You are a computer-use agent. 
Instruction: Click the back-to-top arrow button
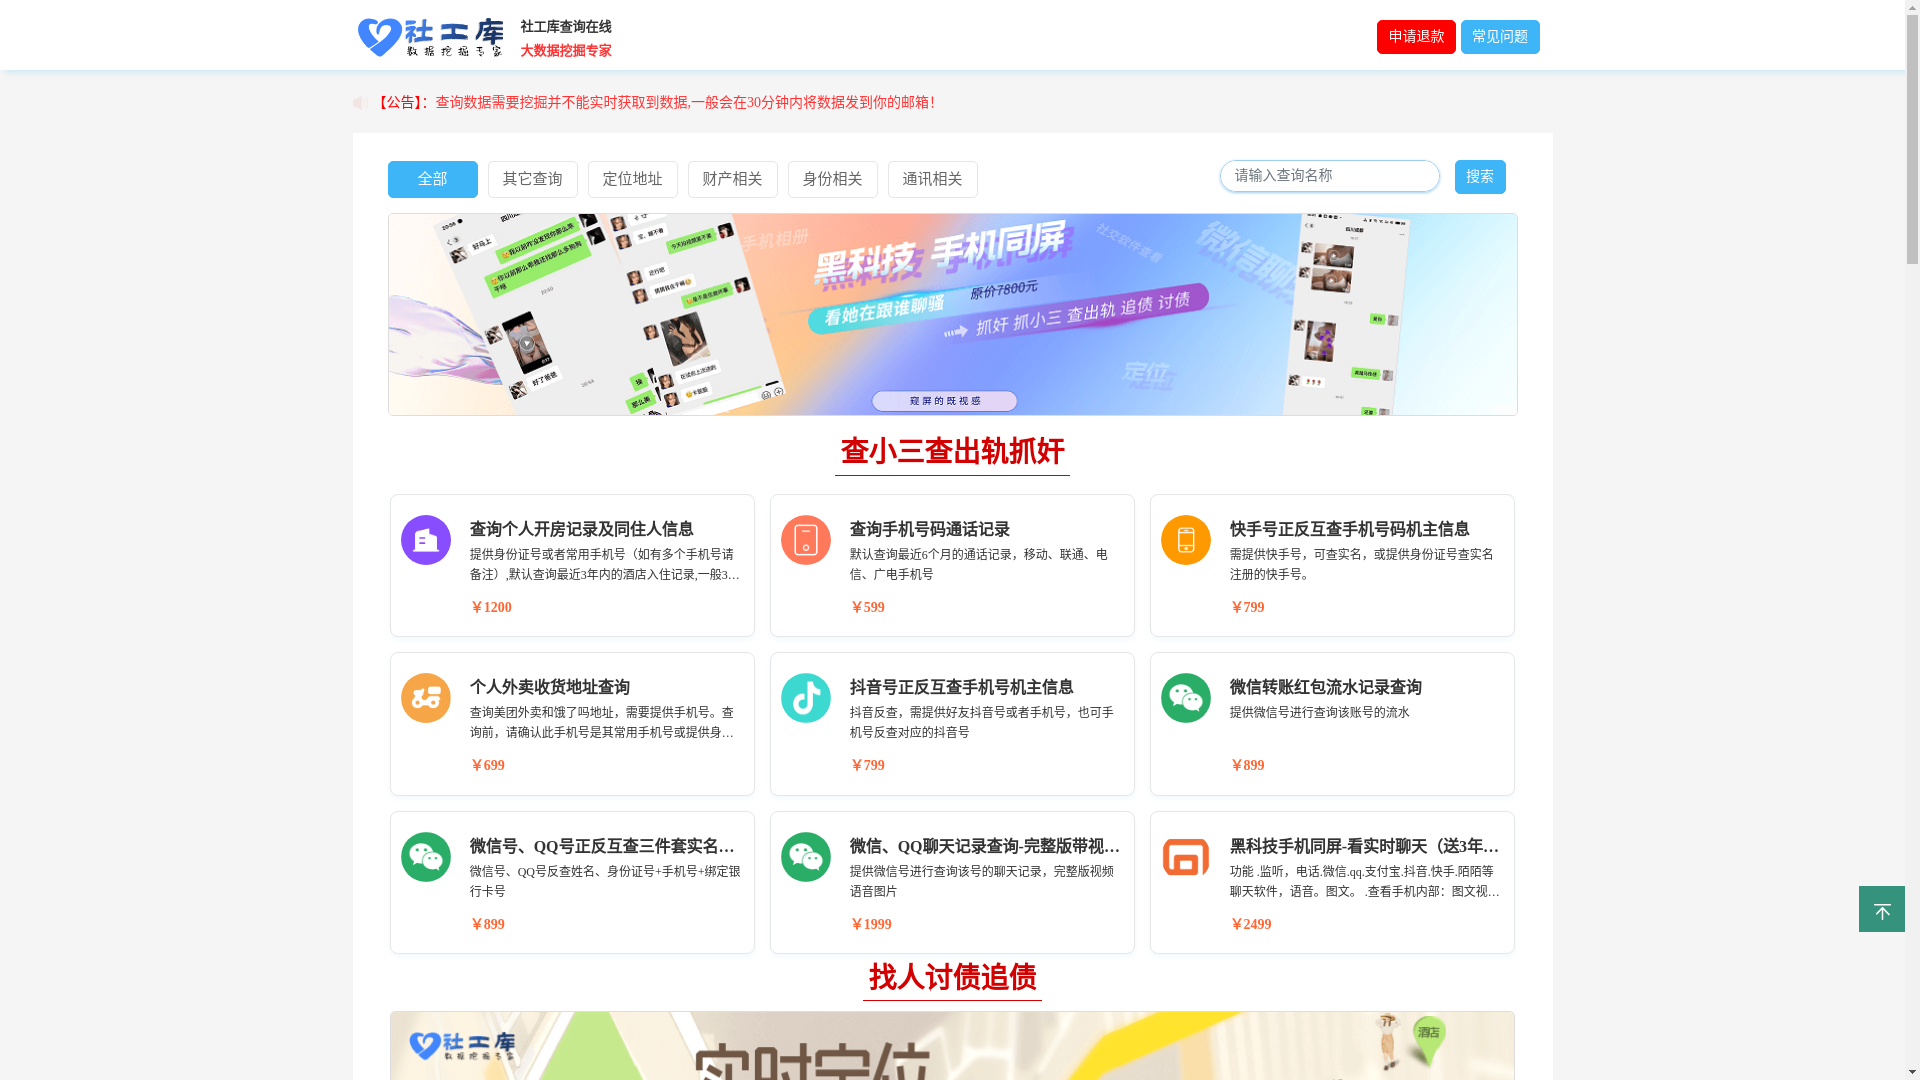1882,909
